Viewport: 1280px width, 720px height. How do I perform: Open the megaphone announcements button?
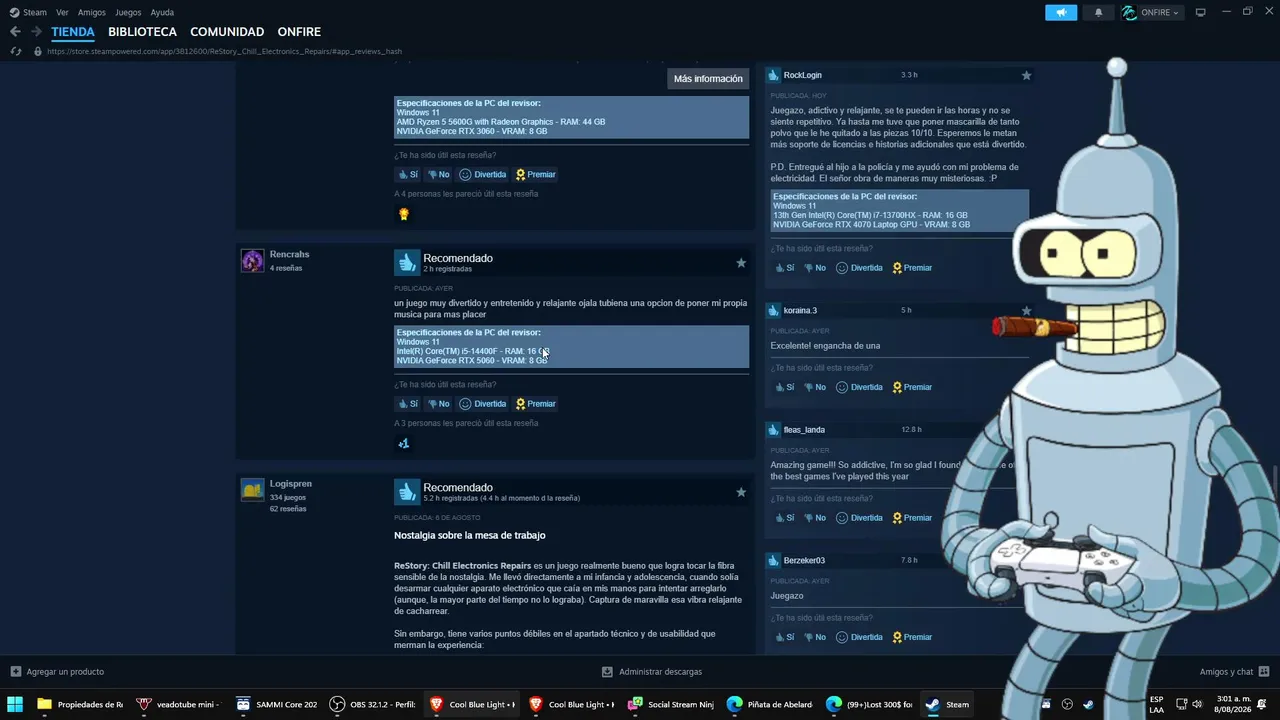coord(1061,12)
